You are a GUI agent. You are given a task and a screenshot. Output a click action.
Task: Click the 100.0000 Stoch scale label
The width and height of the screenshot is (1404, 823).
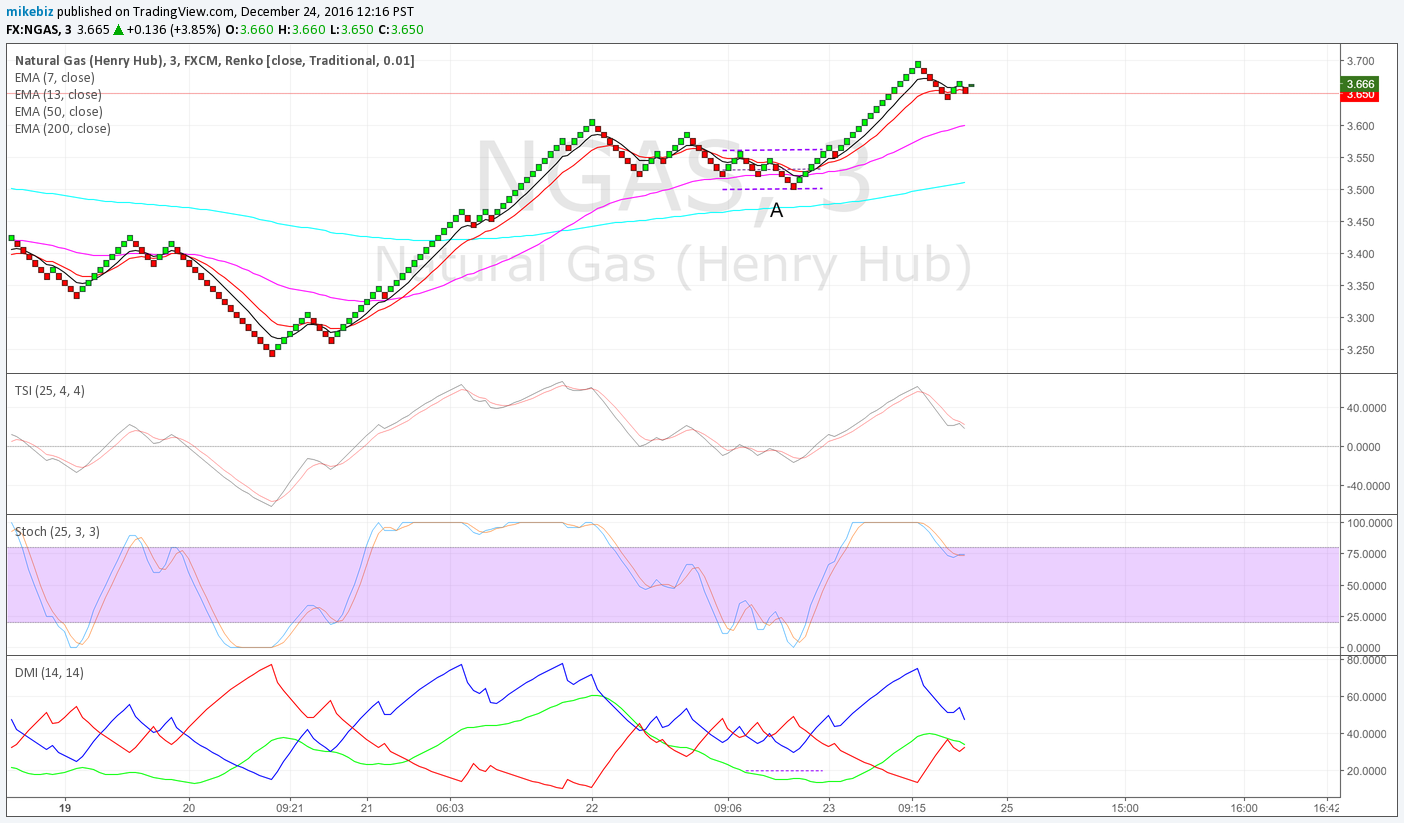[x=1368, y=523]
